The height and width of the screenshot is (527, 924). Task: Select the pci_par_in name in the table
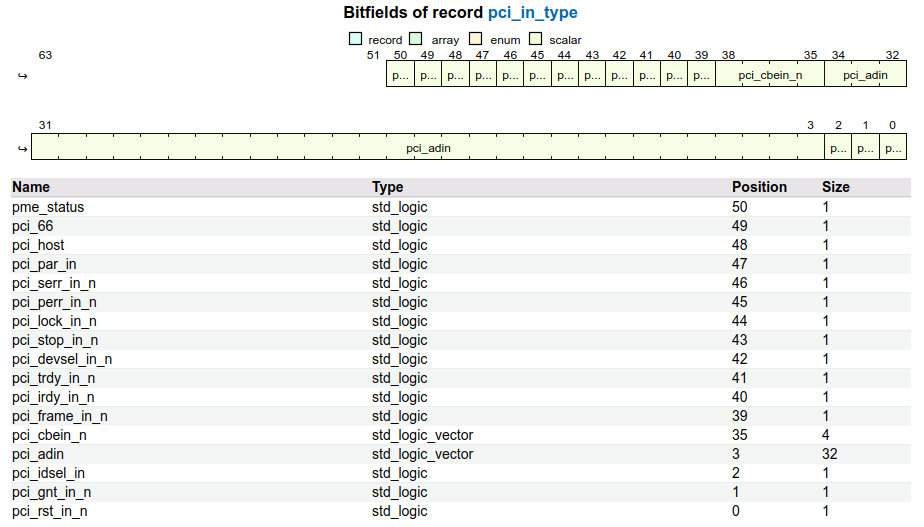coord(44,264)
